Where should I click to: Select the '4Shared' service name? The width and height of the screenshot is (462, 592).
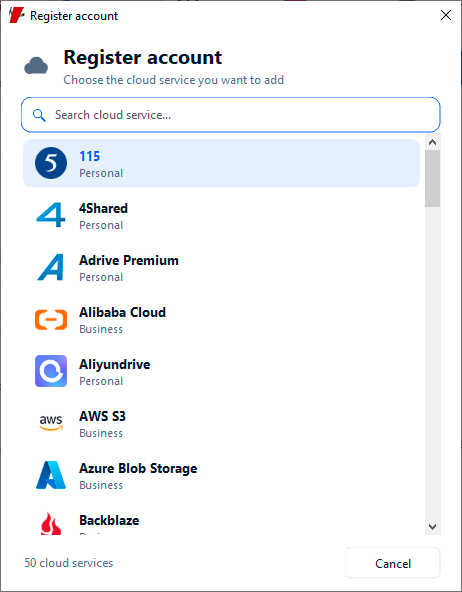[x=103, y=208]
